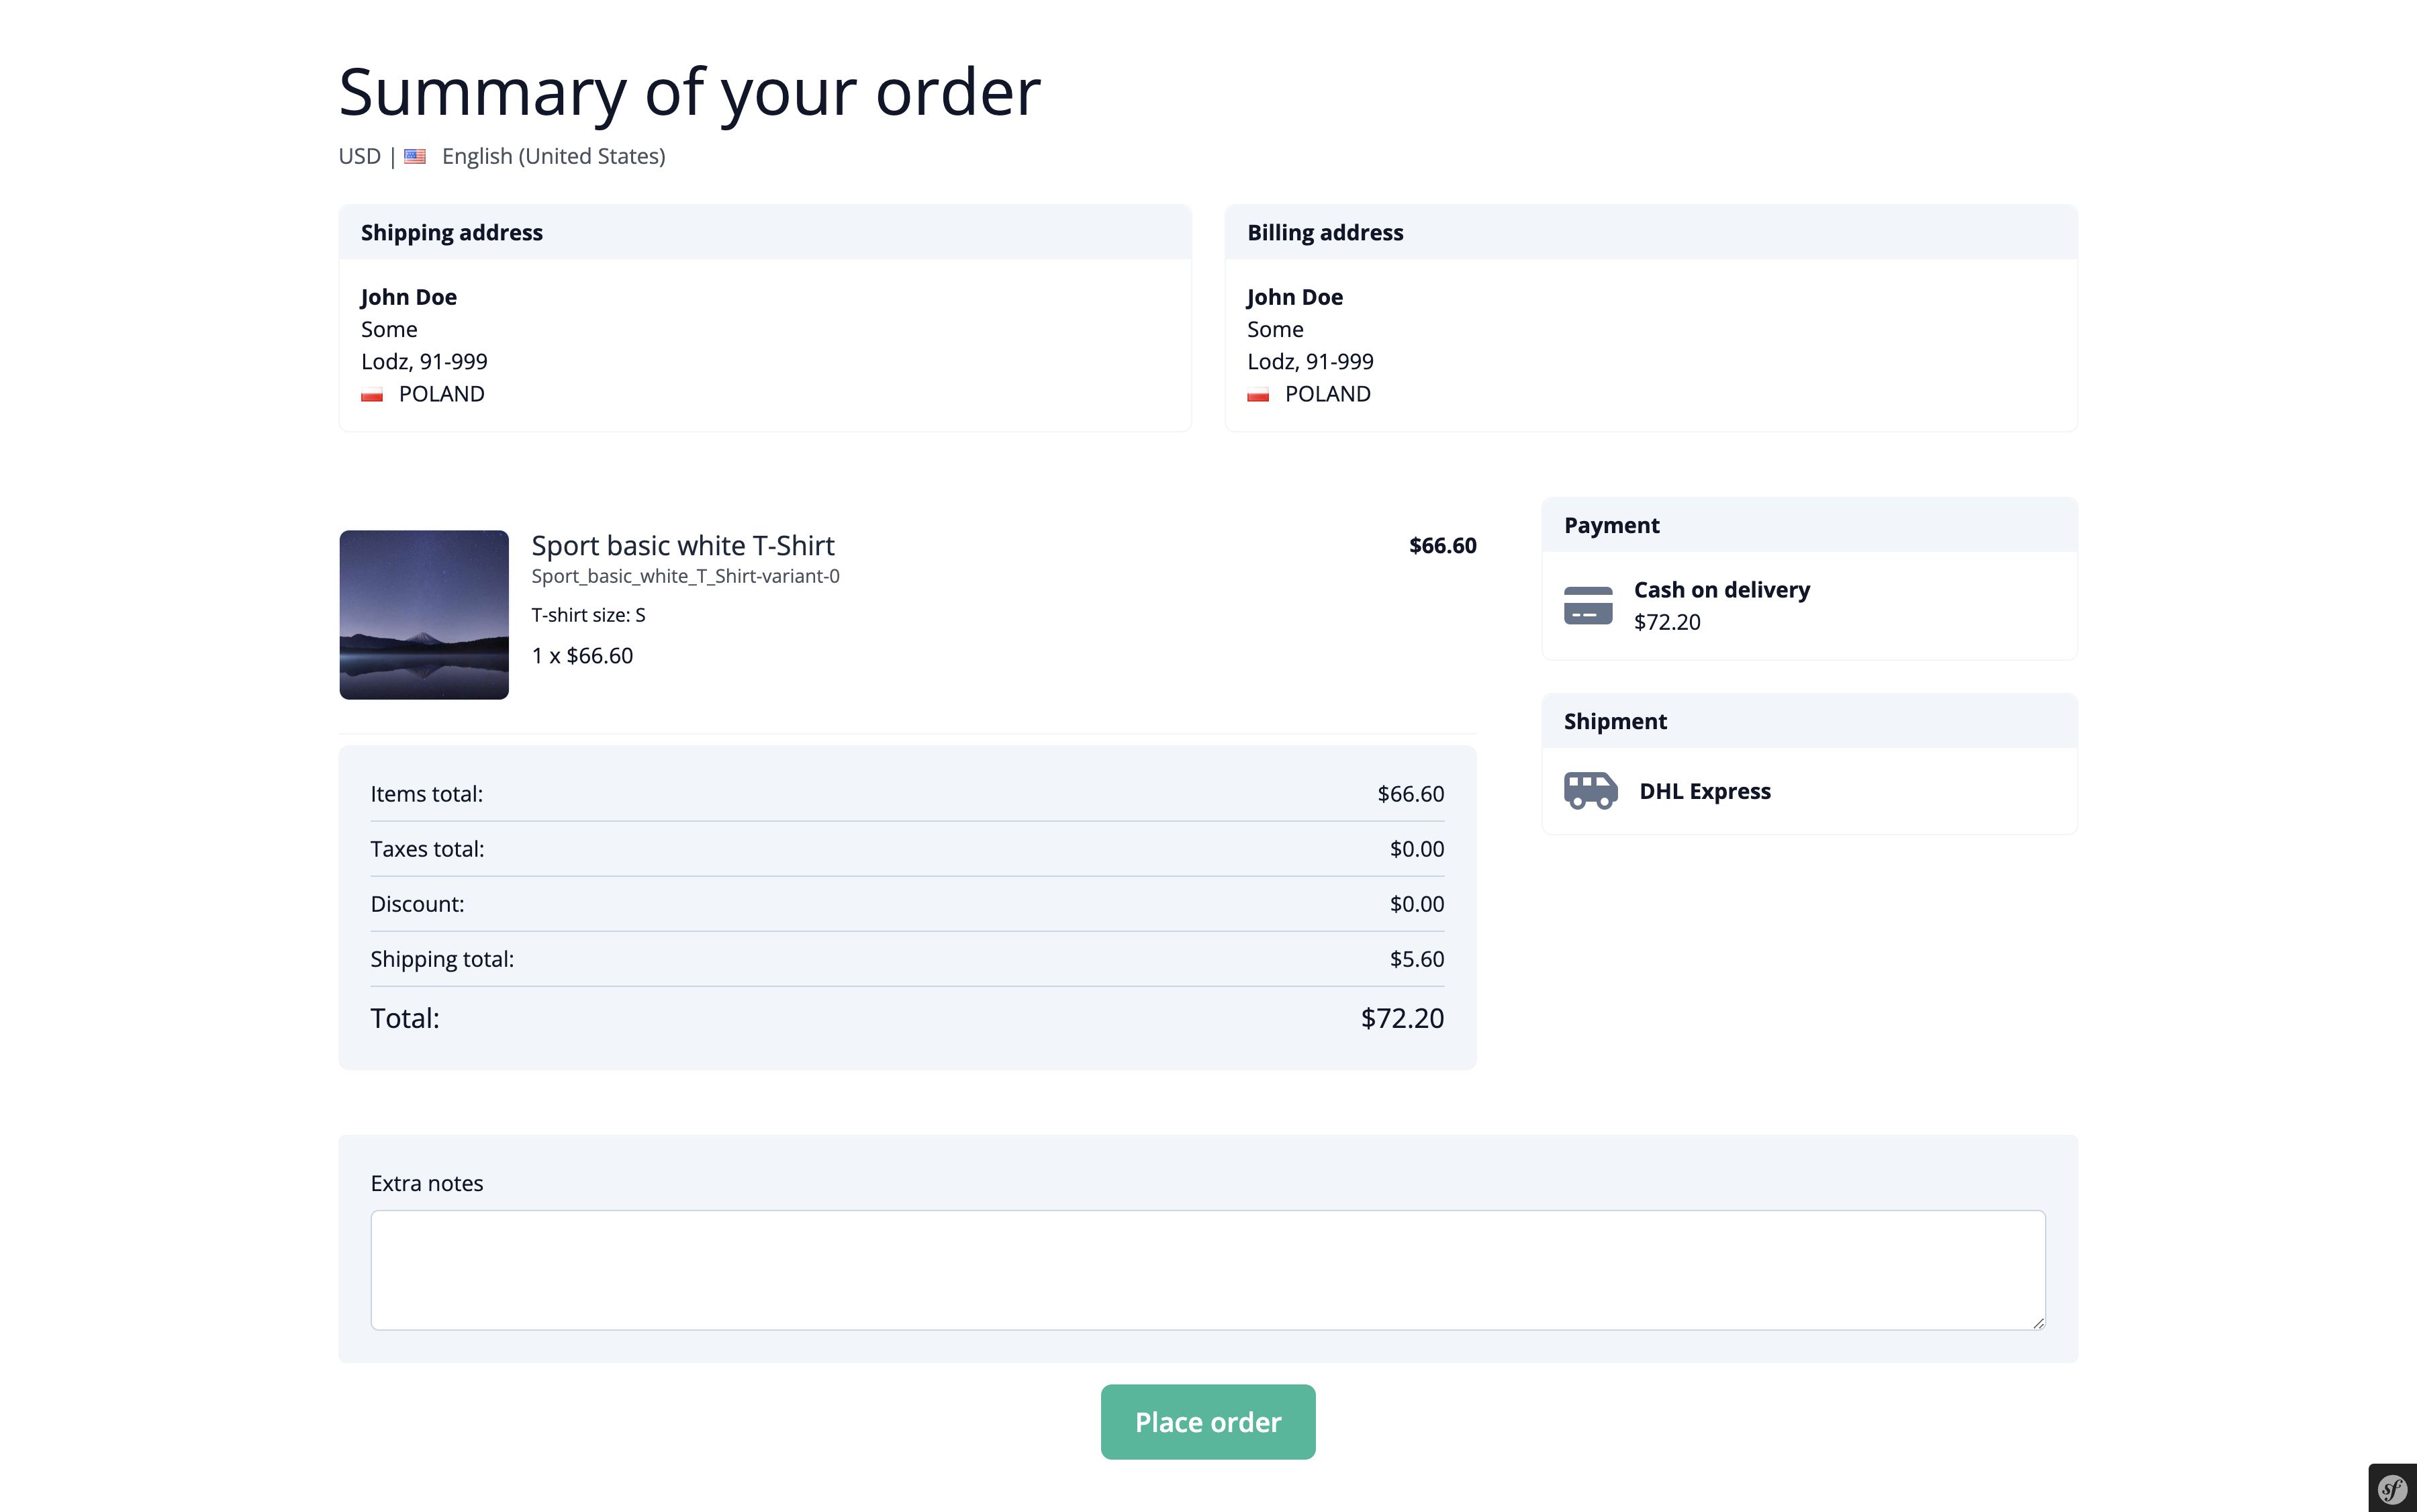The width and height of the screenshot is (2417, 1512).
Task: Click the USD currency label
Action: point(360,157)
